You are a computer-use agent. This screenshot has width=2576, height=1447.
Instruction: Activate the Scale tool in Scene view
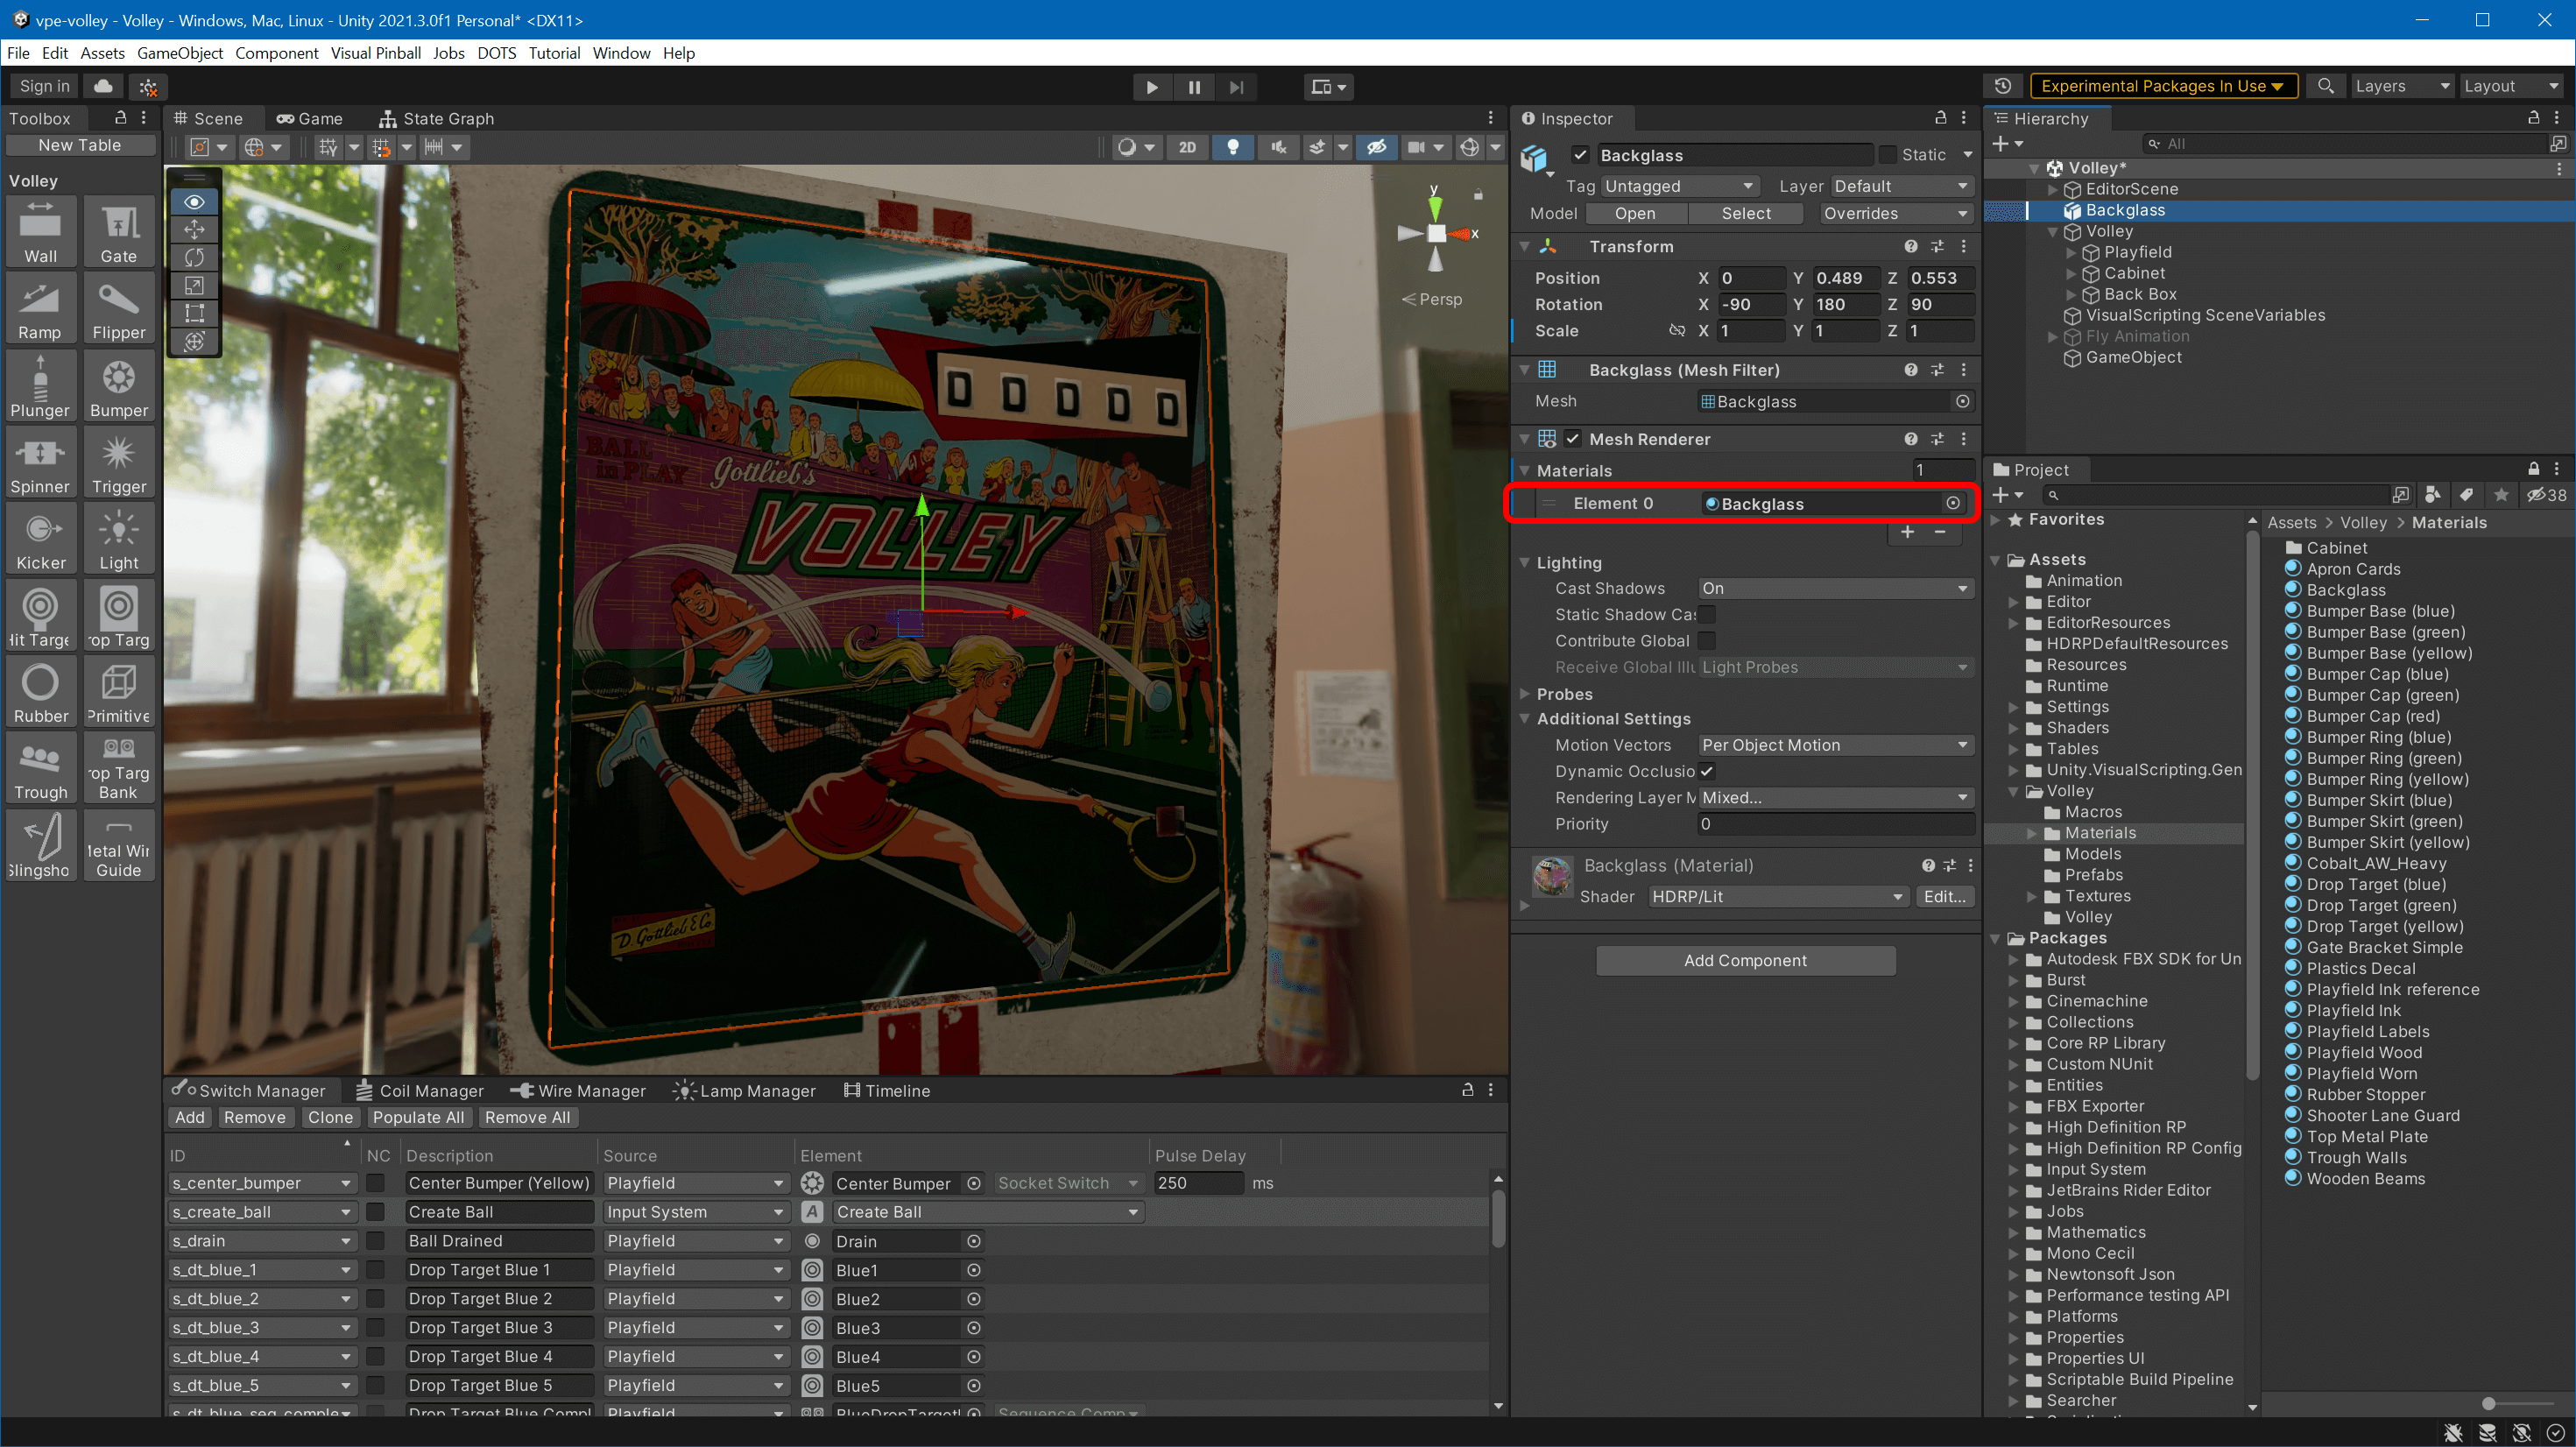point(194,285)
